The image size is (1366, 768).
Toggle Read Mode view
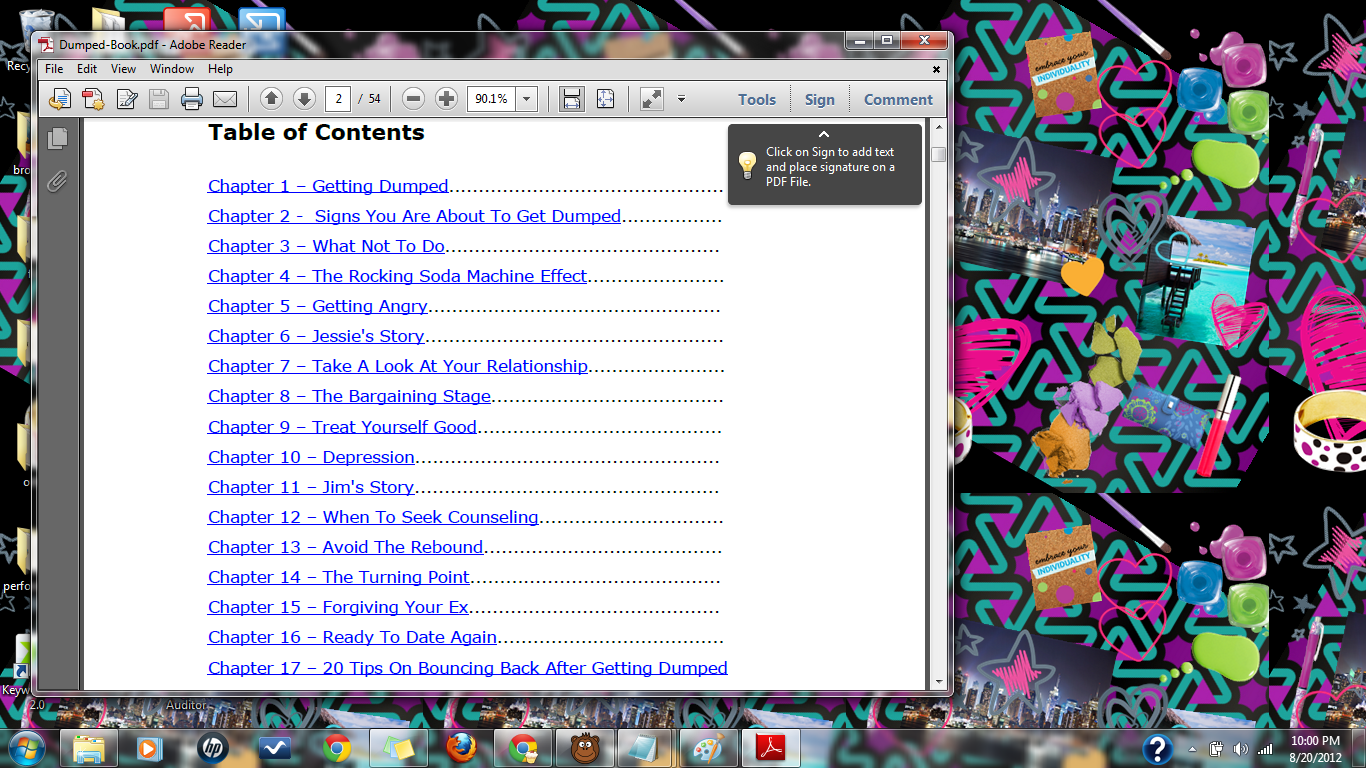pos(652,99)
